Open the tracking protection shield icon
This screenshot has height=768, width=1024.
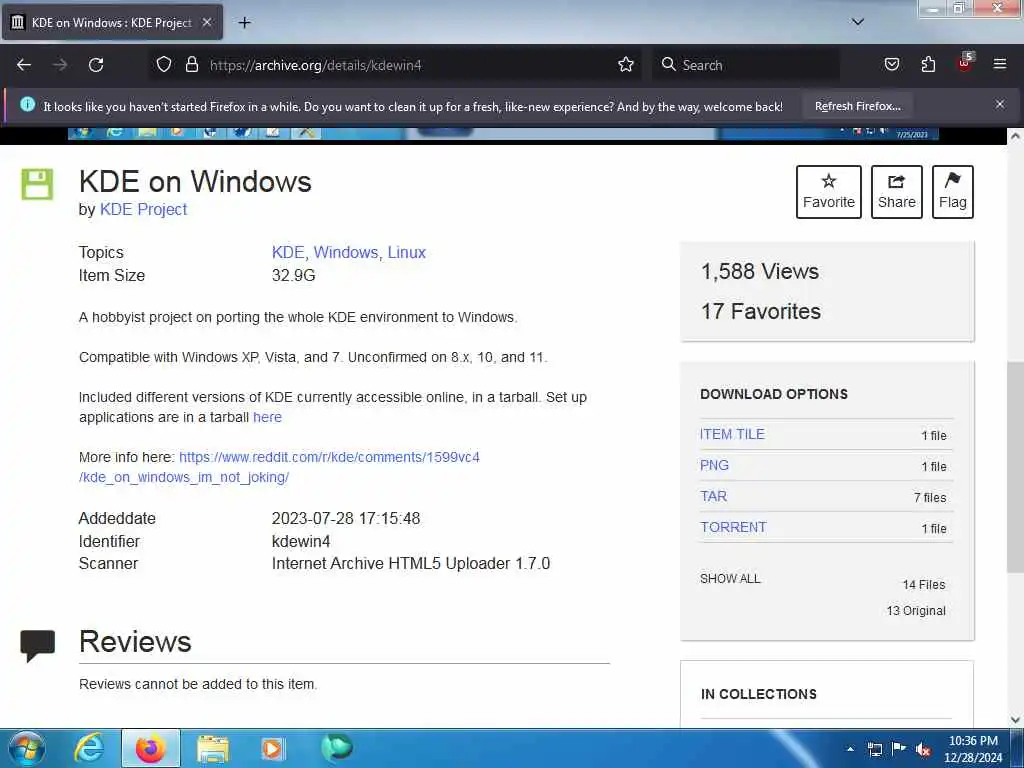pyautogui.click(x=164, y=65)
